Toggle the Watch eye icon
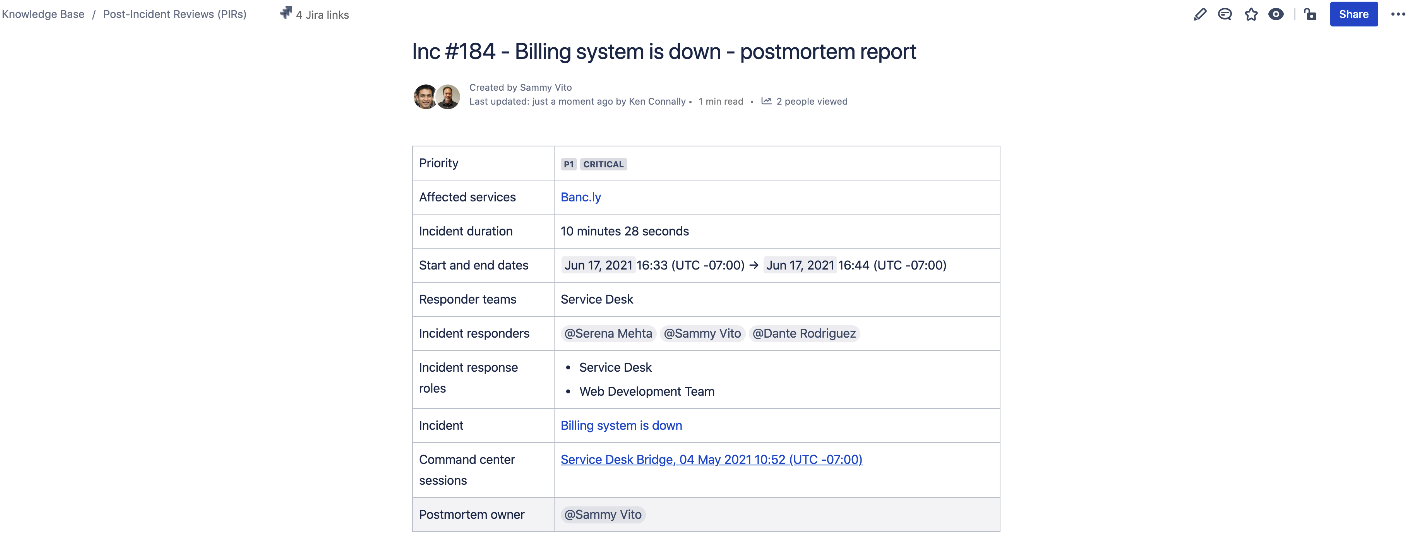The width and height of the screenshot is (1417, 545). 1276,14
